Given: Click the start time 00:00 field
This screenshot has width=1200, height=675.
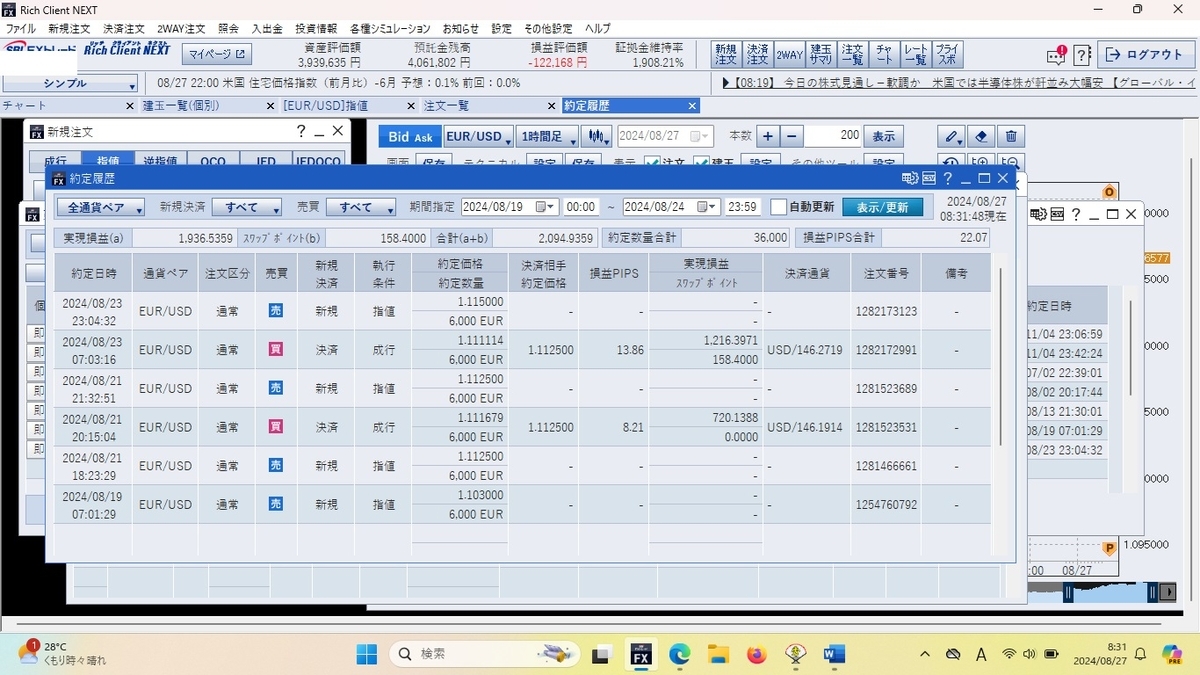Looking at the screenshot, I should tap(581, 207).
